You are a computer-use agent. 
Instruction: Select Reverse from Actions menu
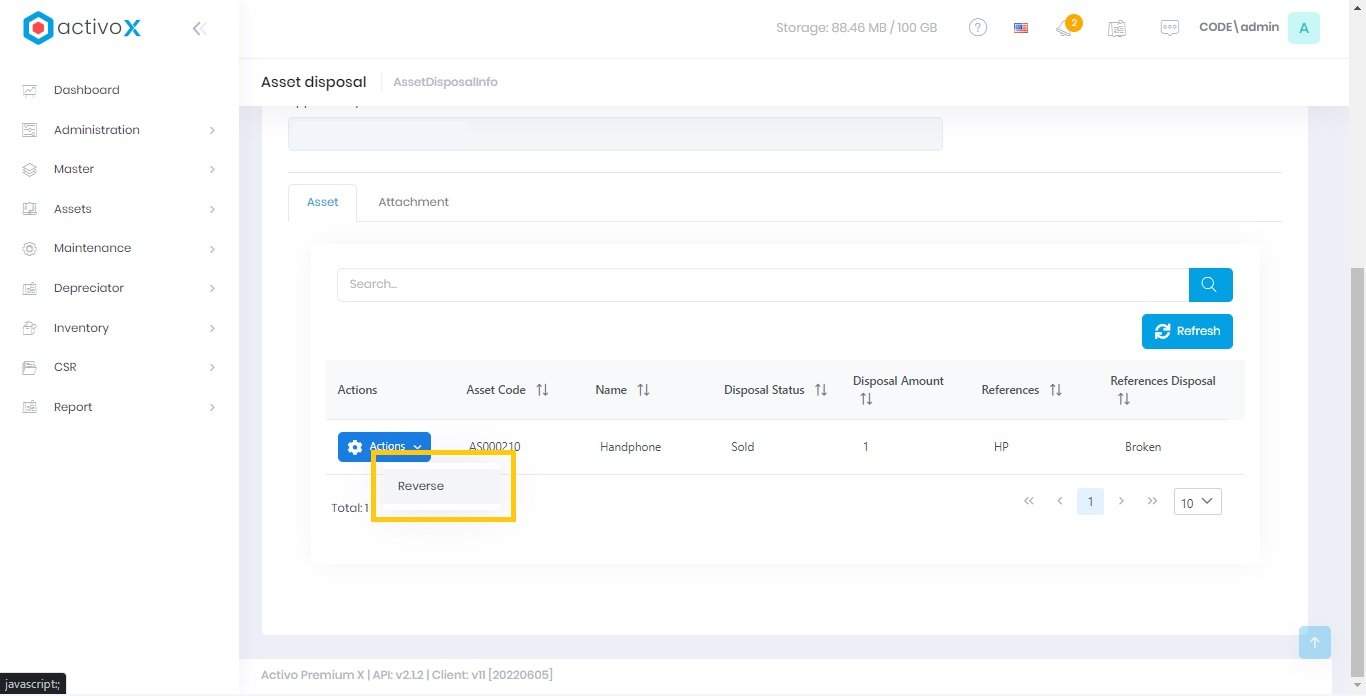421,486
